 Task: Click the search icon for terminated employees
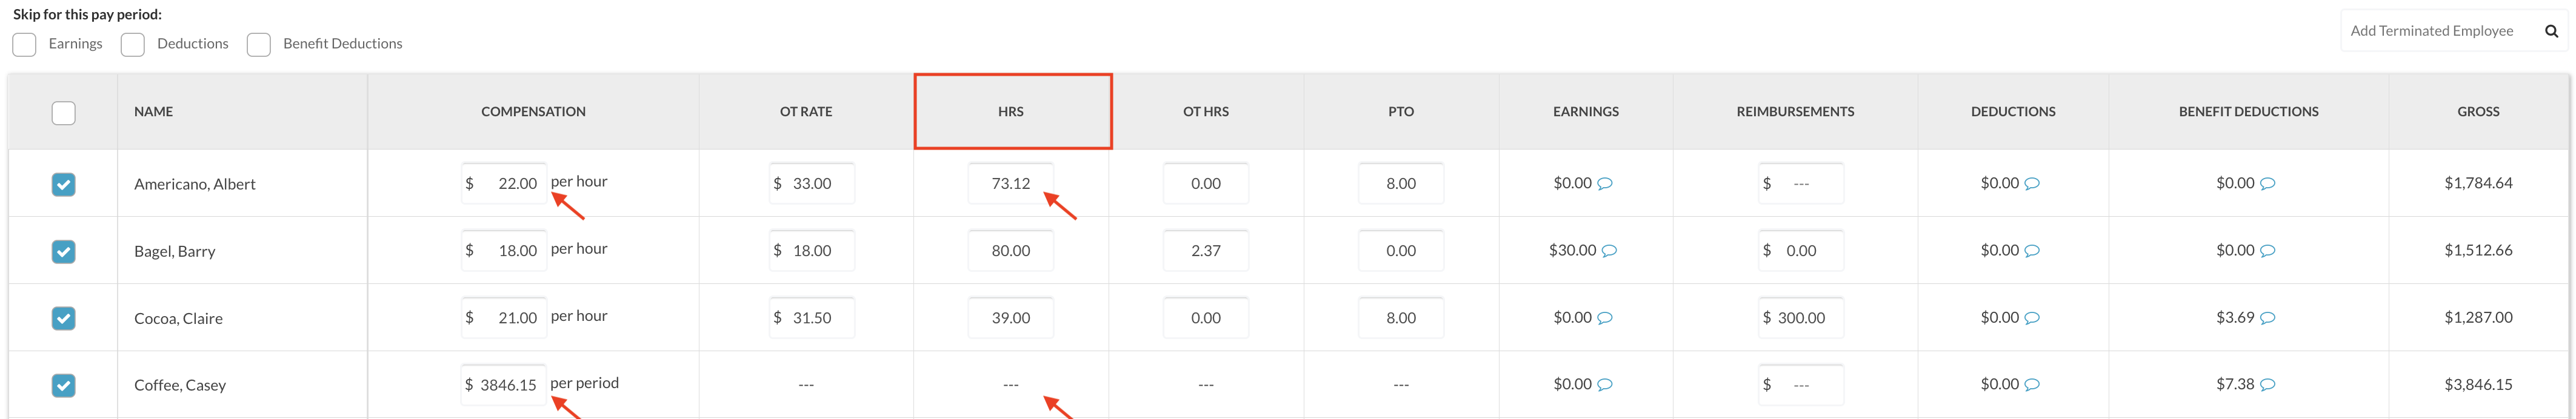(2551, 31)
